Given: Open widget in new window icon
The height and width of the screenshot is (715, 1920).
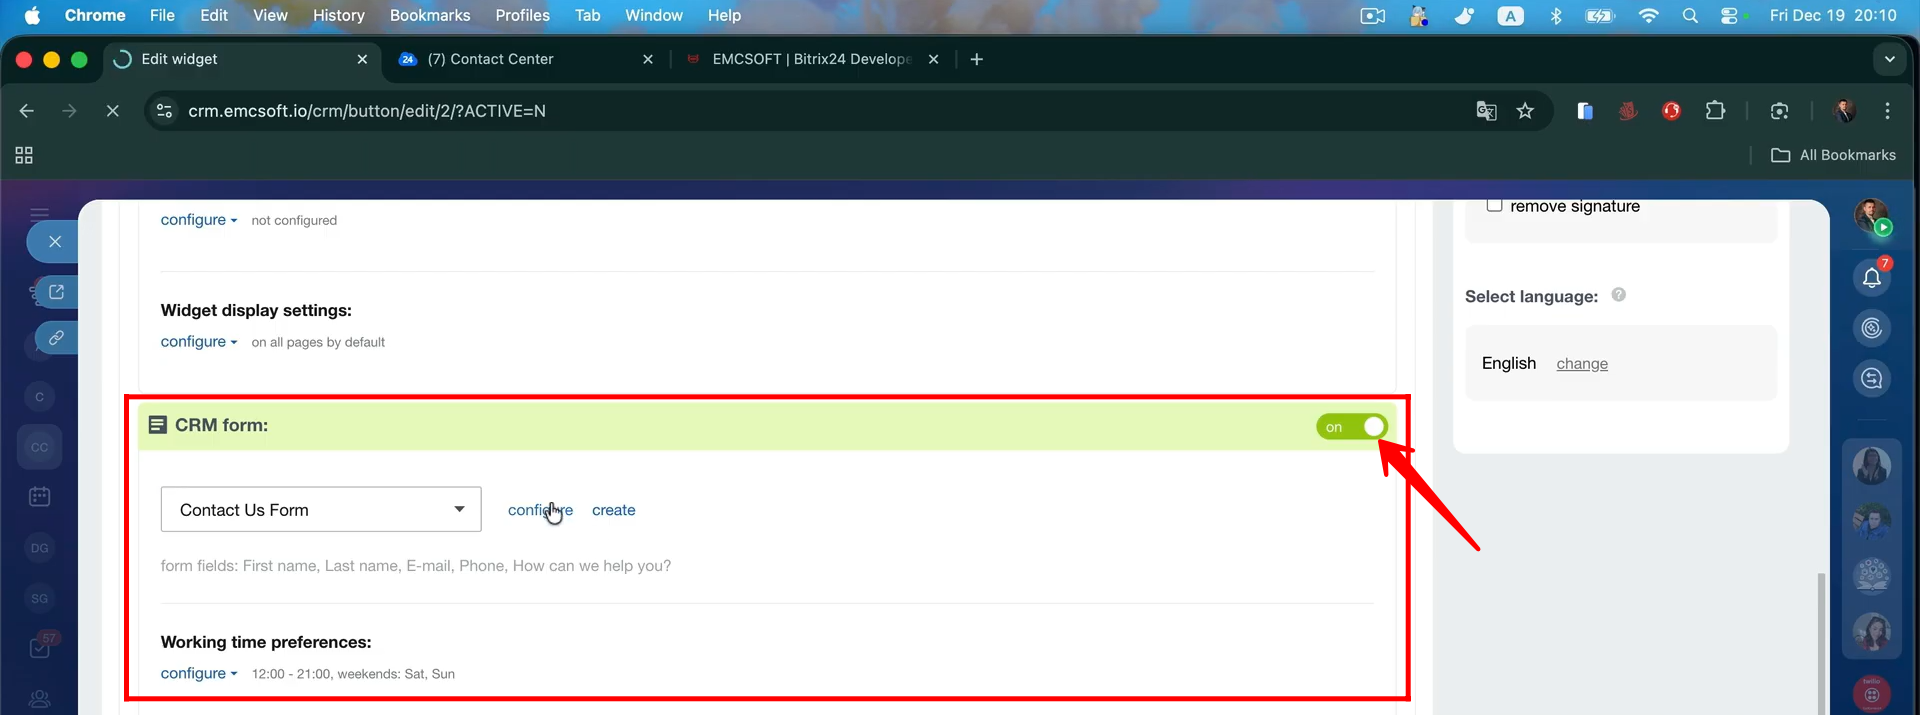Looking at the screenshot, I should point(56,292).
